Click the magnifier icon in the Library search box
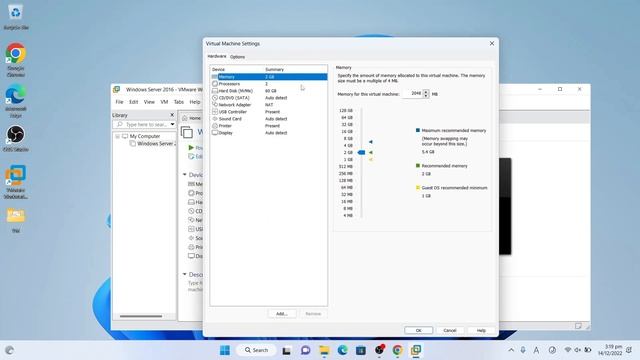The width and height of the screenshot is (640, 360). (x=120, y=124)
